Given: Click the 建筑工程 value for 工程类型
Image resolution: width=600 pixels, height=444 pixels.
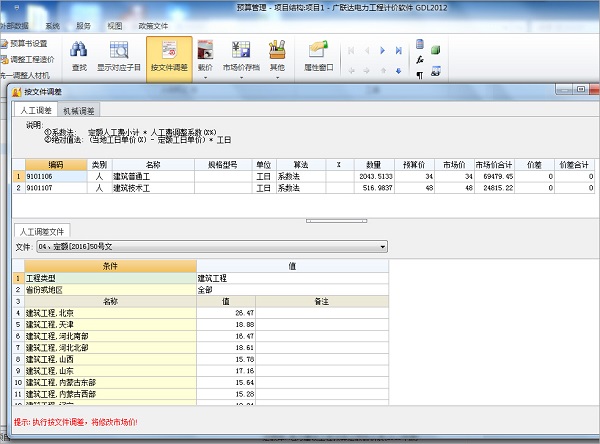Looking at the screenshot, I should tap(292, 278).
